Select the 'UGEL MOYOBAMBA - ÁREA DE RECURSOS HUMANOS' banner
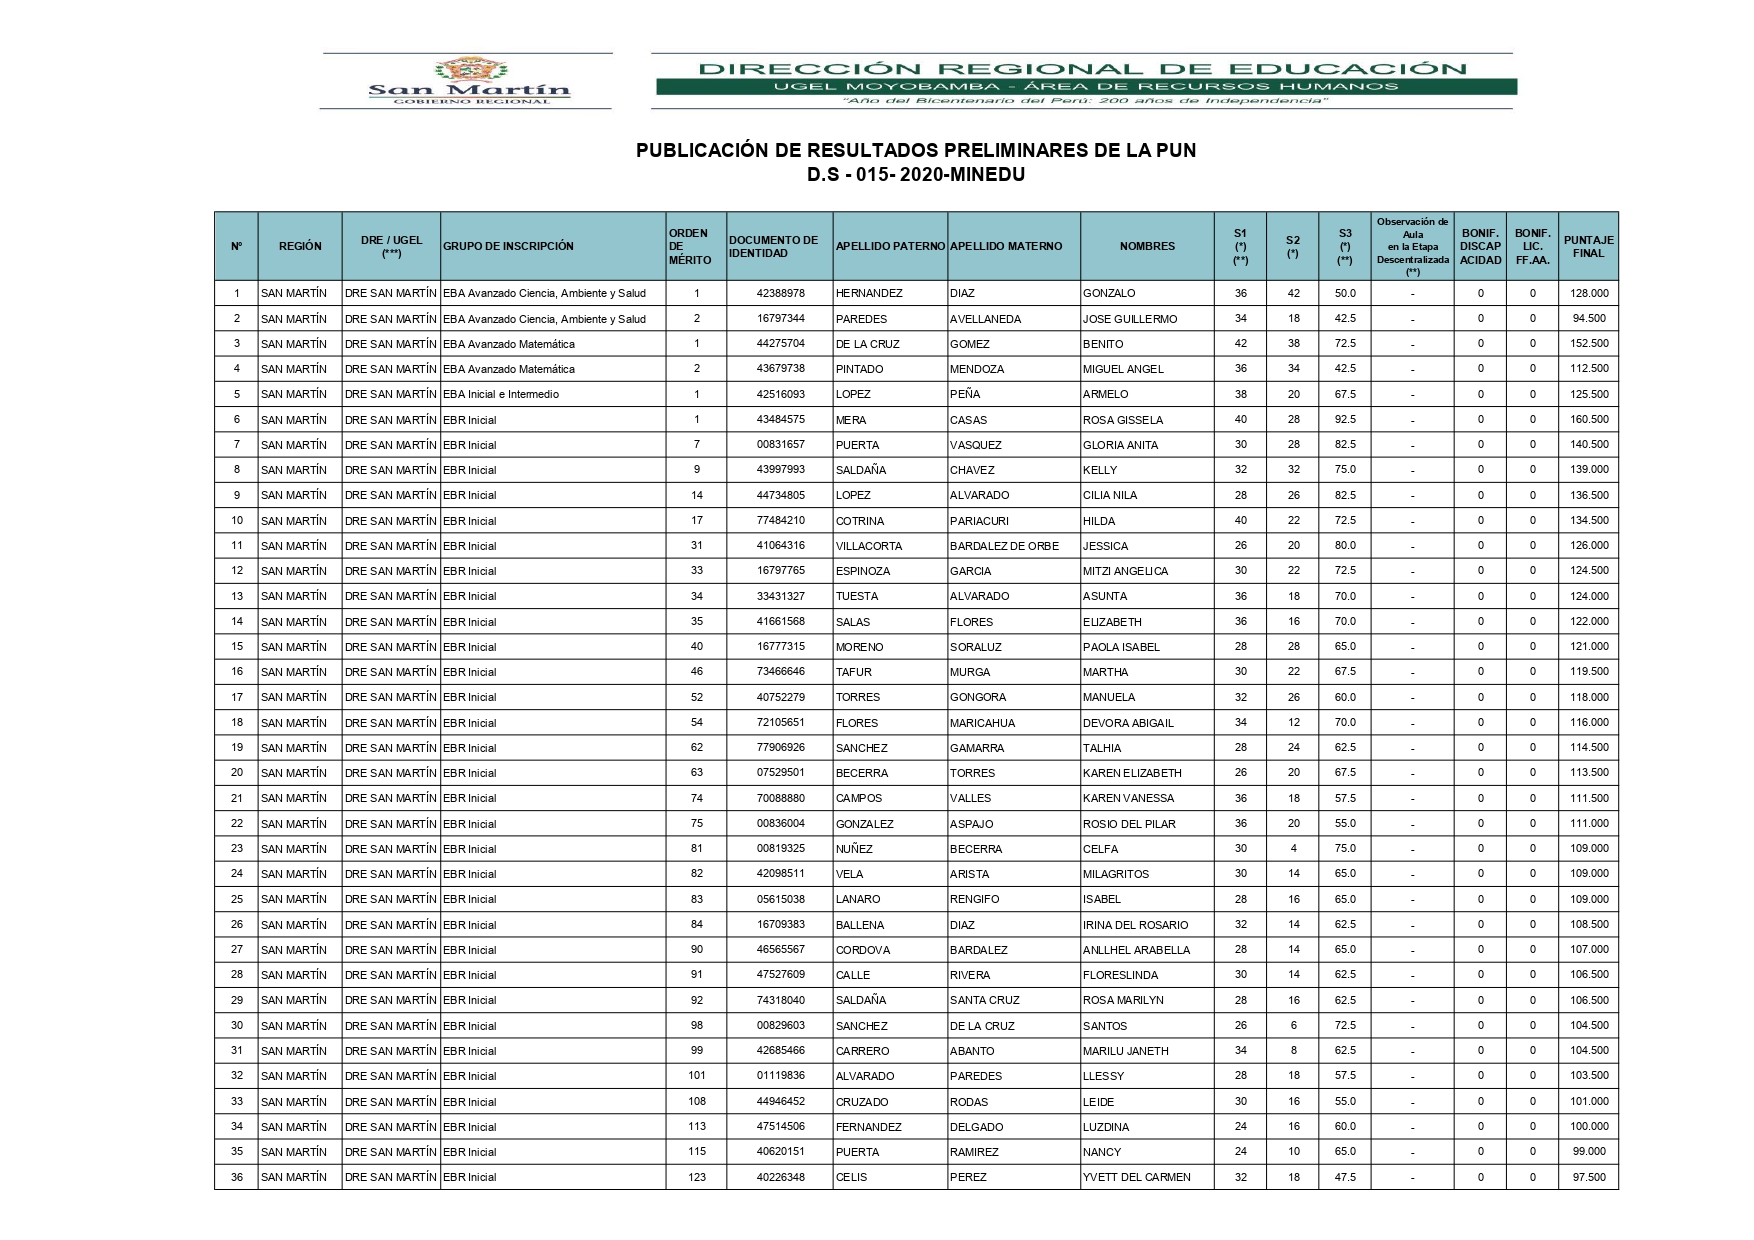 click(1086, 87)
